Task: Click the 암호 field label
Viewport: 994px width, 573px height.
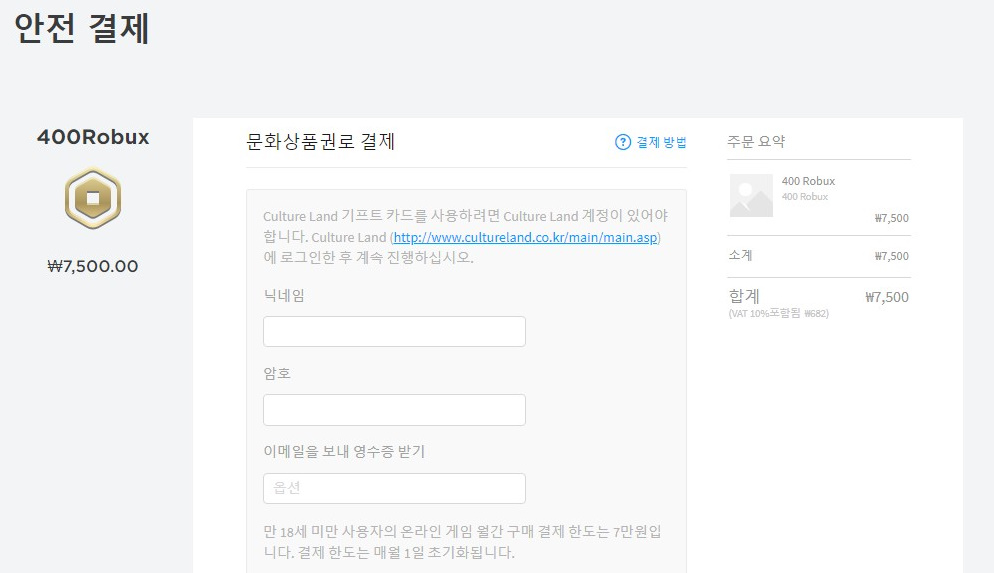Action: click(277, 373)
